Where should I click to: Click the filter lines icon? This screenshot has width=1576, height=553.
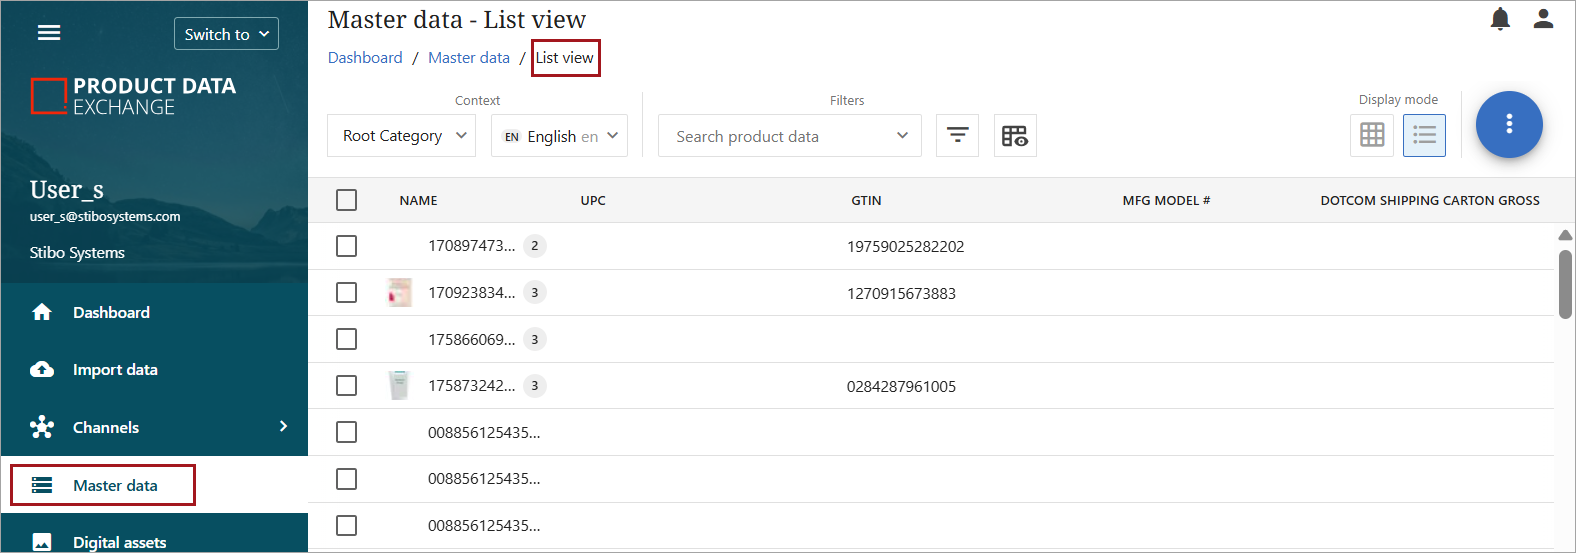pyautogui.click(x=957, y=136)
